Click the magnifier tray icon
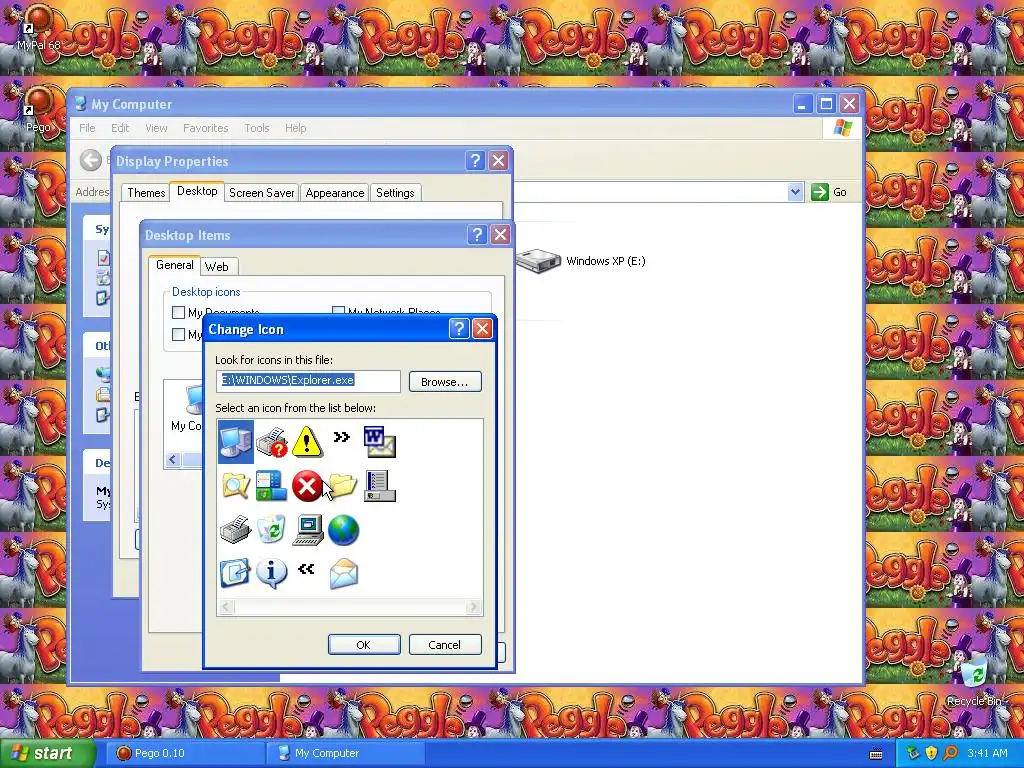This screenshot has width=1024, height=768. pos(950,754)
